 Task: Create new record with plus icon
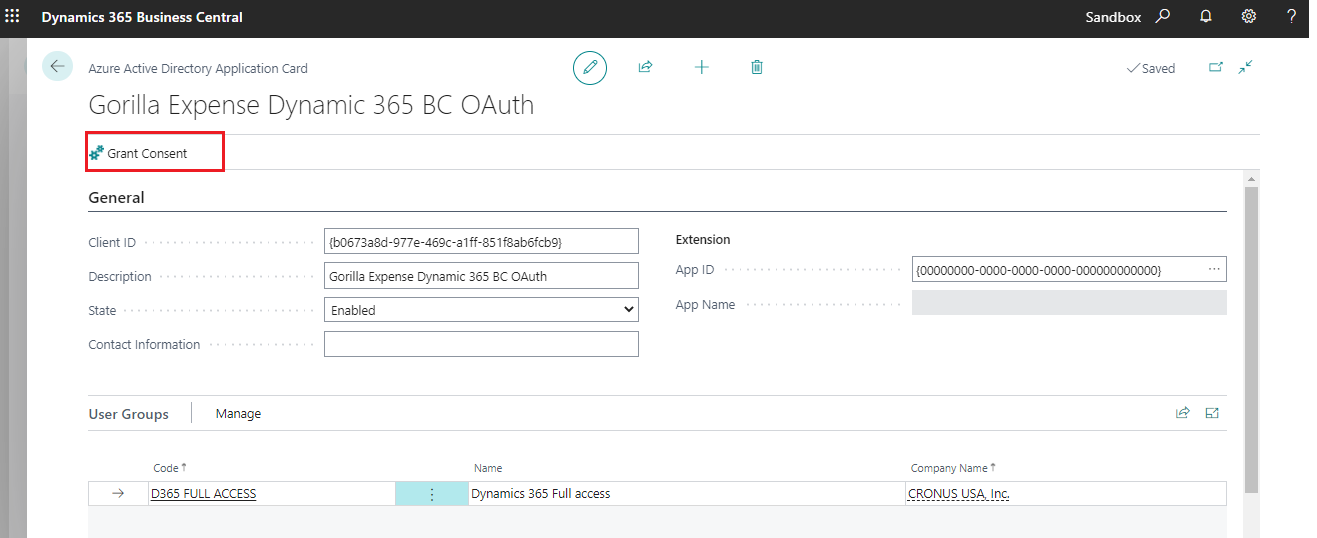701,67
